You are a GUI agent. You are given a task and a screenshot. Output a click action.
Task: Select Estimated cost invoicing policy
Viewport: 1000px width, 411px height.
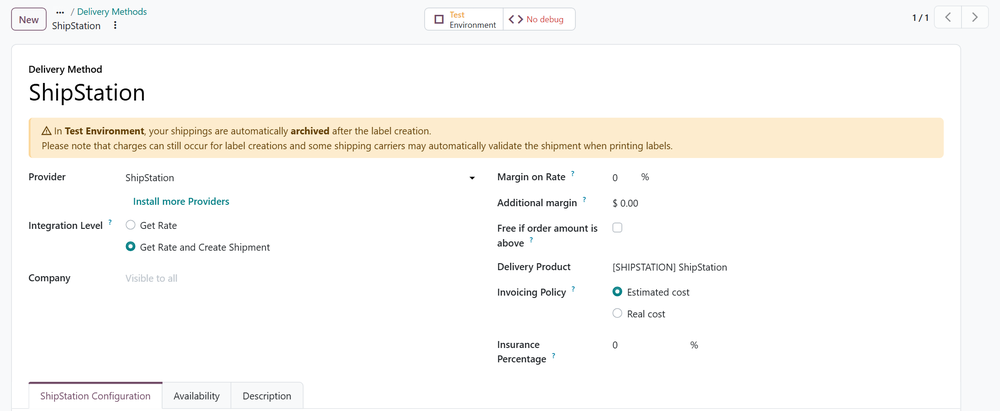(x=617, y=292)
